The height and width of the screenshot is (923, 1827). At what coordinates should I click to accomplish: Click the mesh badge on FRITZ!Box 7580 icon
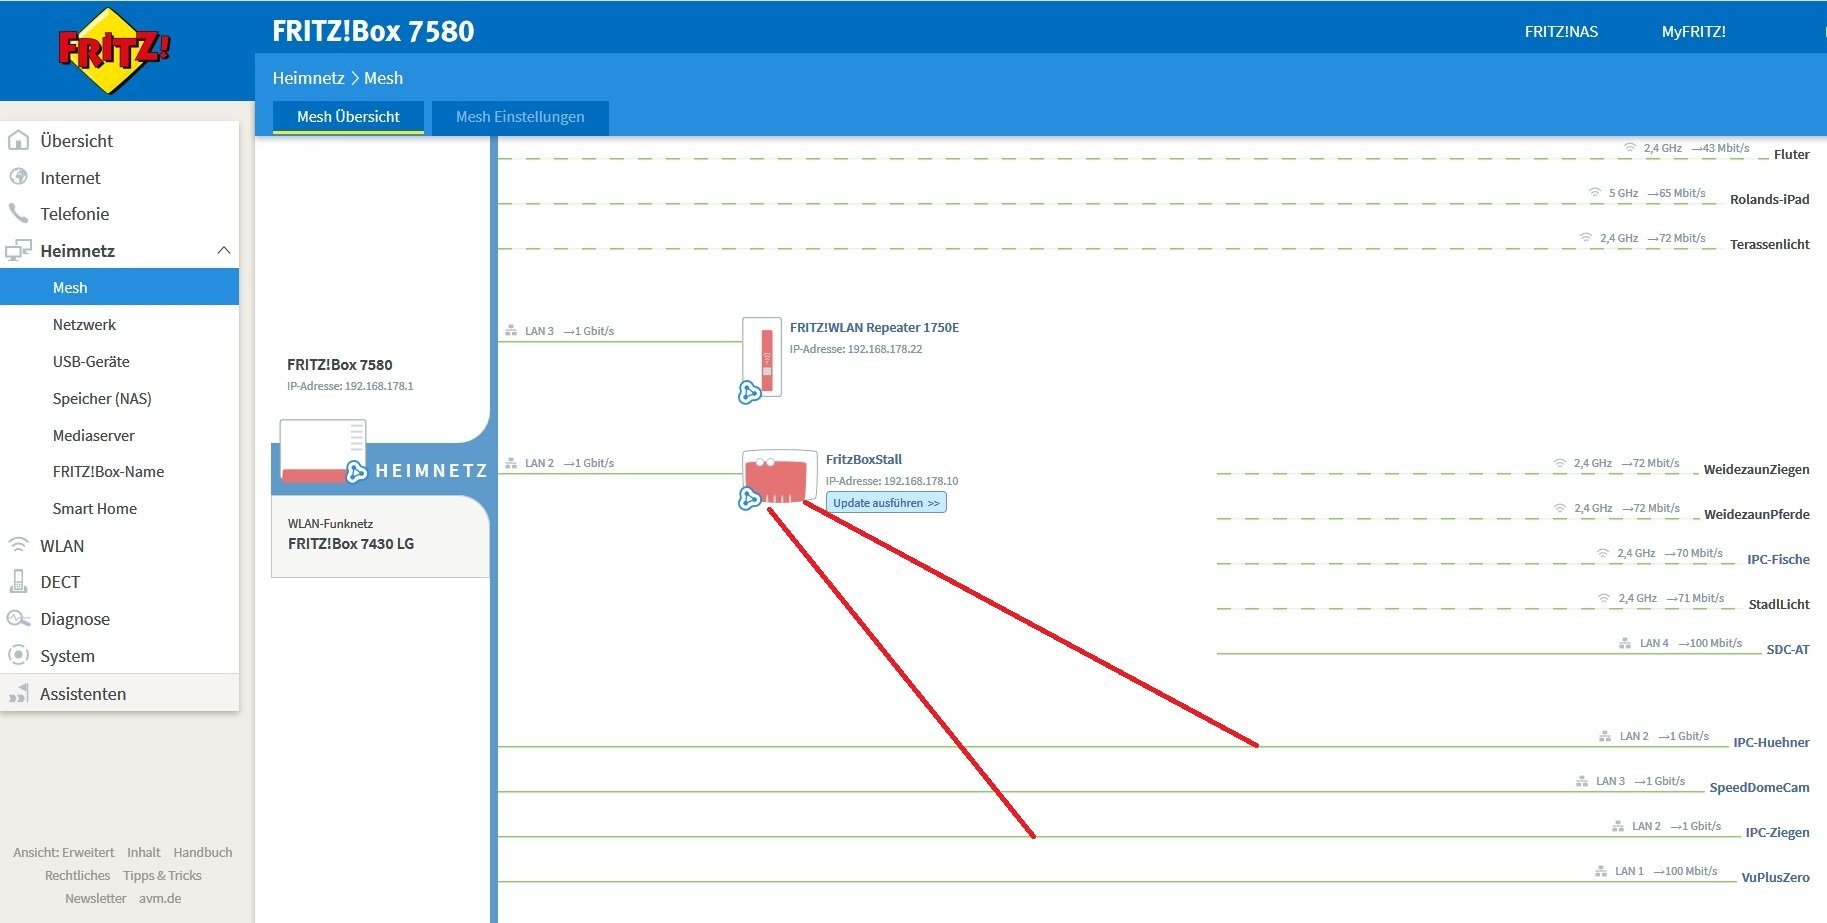[356, 472]
